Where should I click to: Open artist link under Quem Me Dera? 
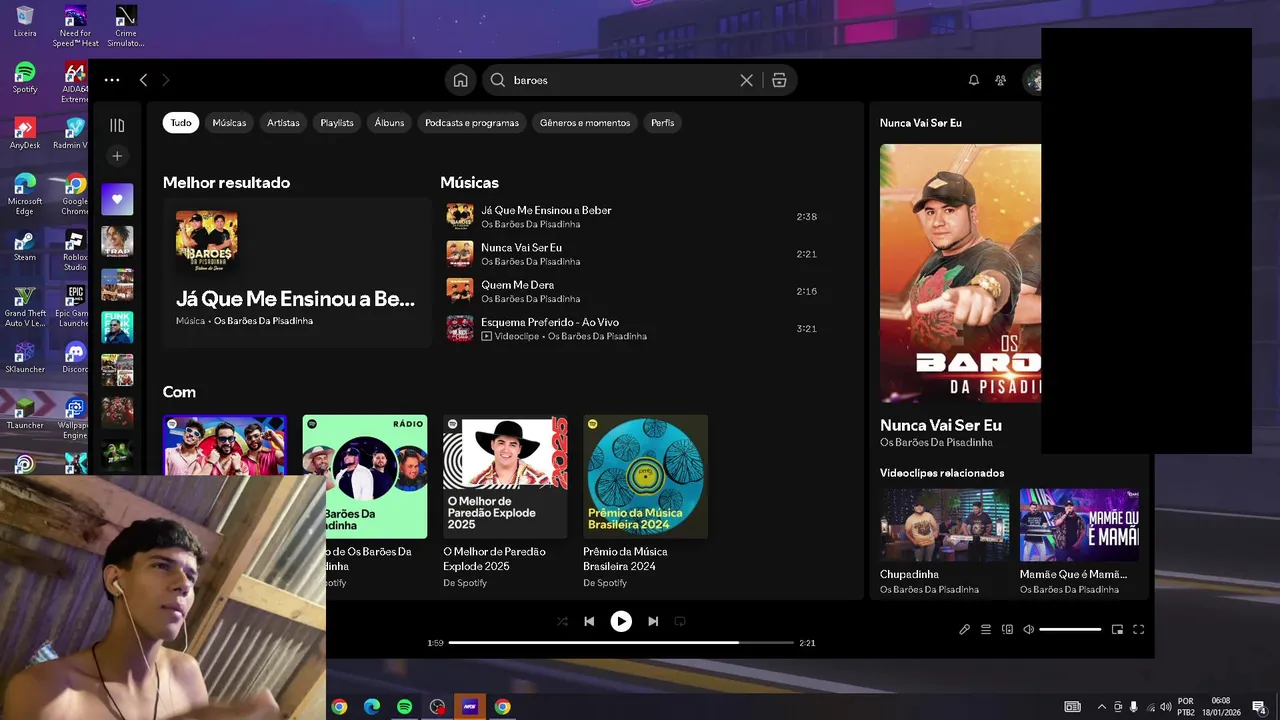tap(530, 299)
